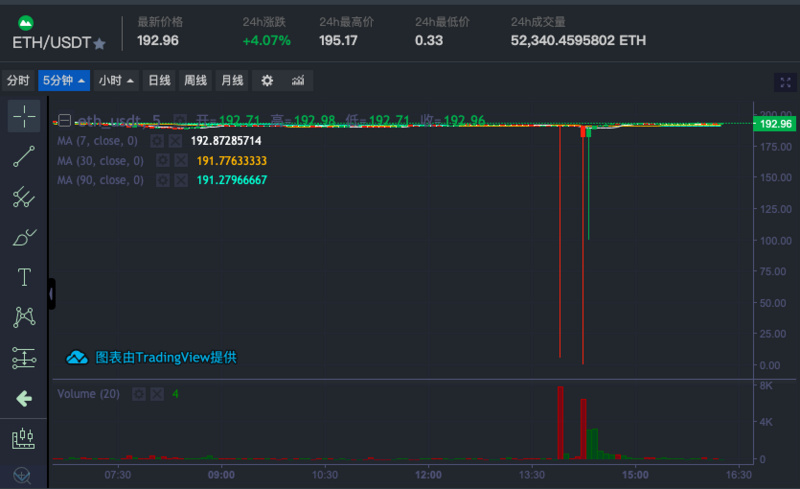Select the brush drawing tool
This screenshot has height=489, width=800.
click(x=23, y=237)
